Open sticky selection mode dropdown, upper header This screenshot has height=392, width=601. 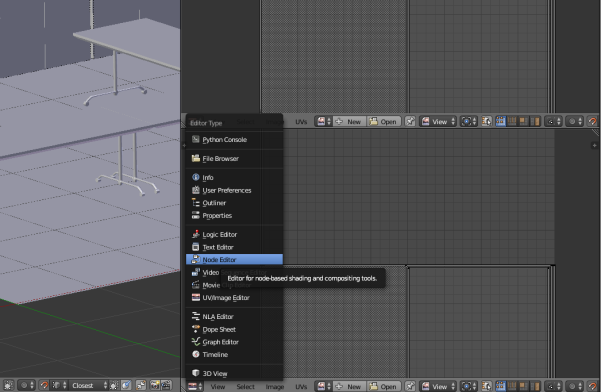click(553, 121)
